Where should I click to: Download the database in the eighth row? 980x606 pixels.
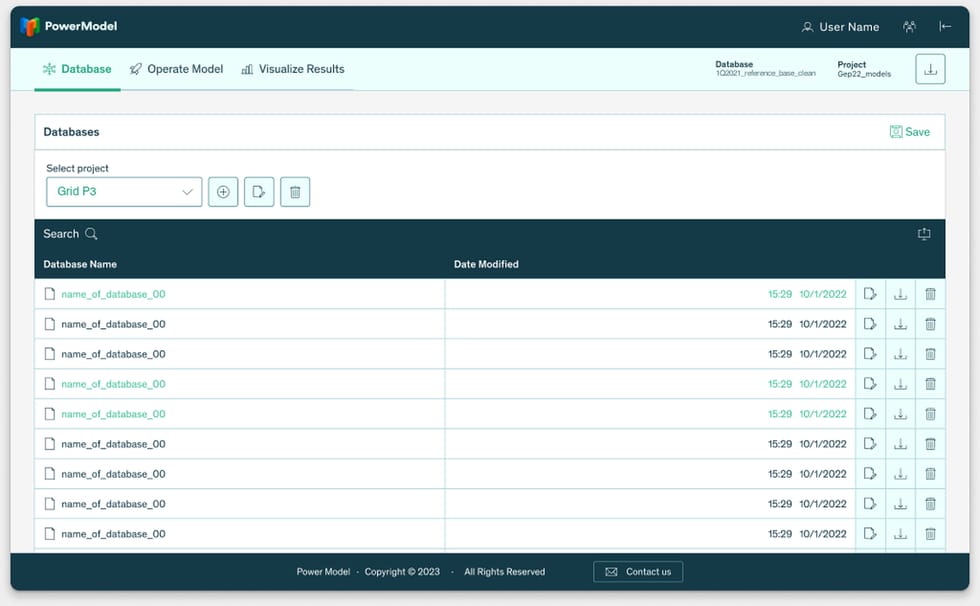click(x=900, y=504)
